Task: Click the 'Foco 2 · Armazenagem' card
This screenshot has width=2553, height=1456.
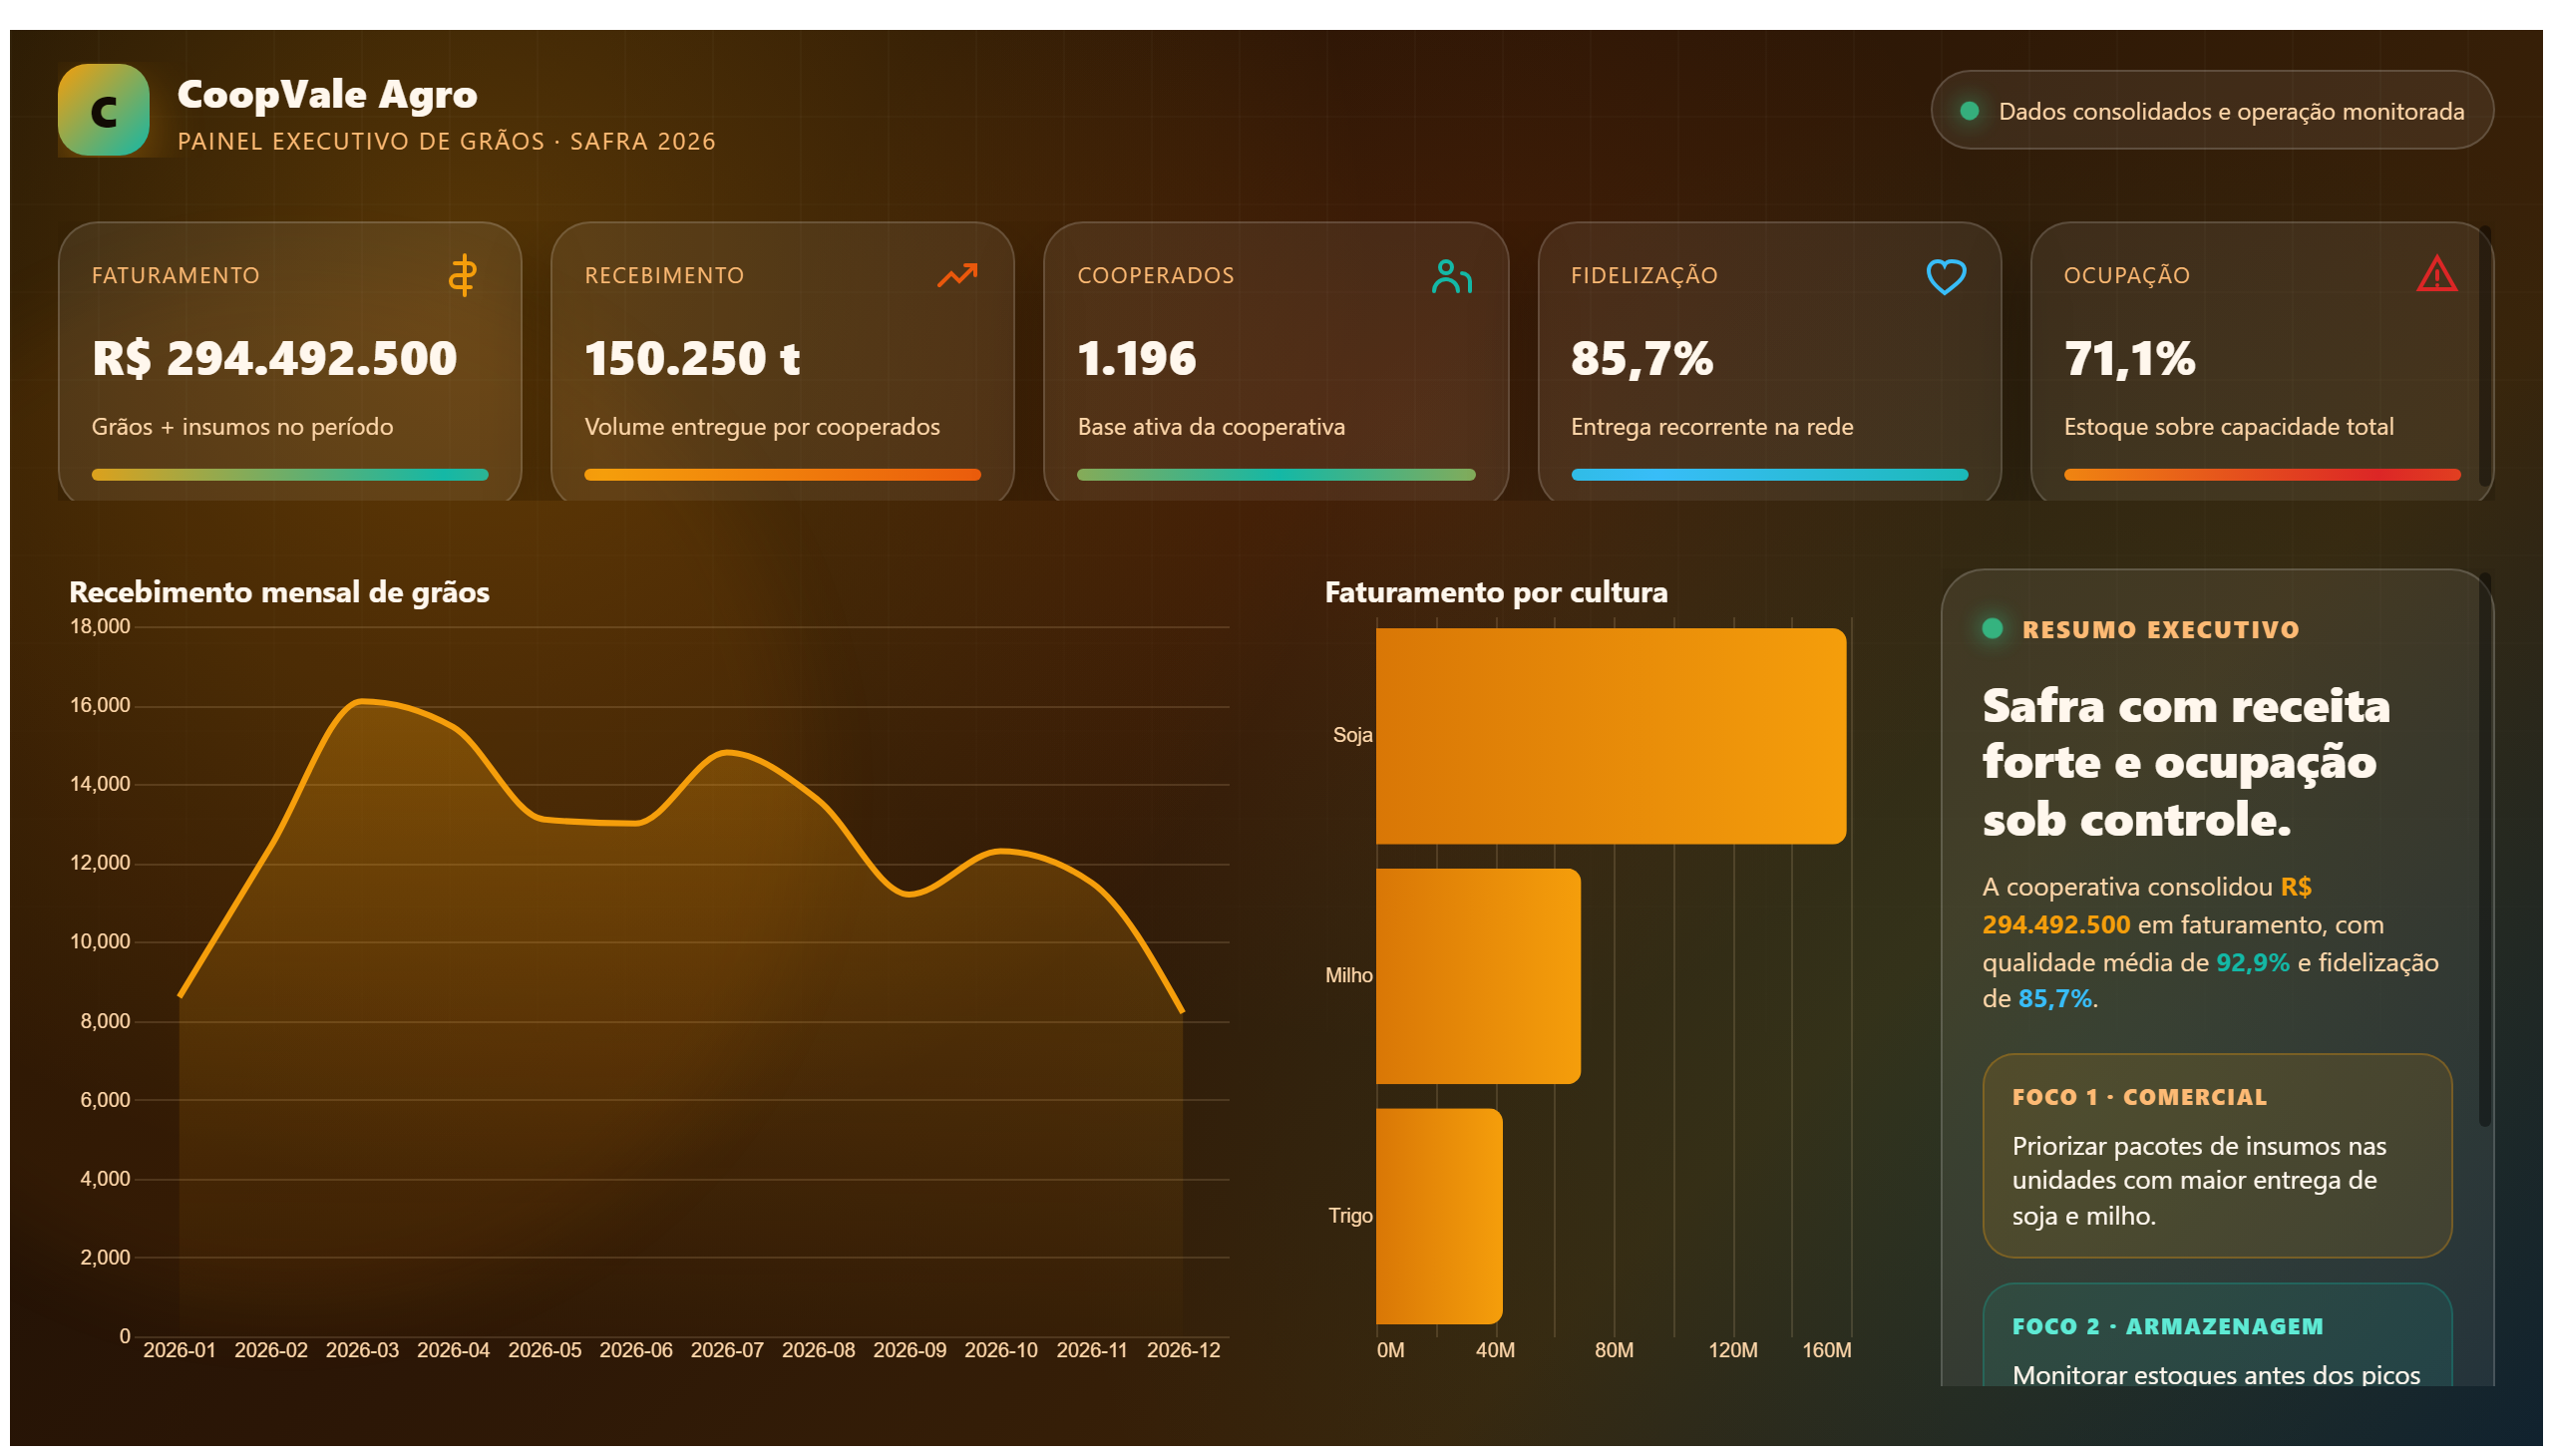Action: tap(2217, 1335)
